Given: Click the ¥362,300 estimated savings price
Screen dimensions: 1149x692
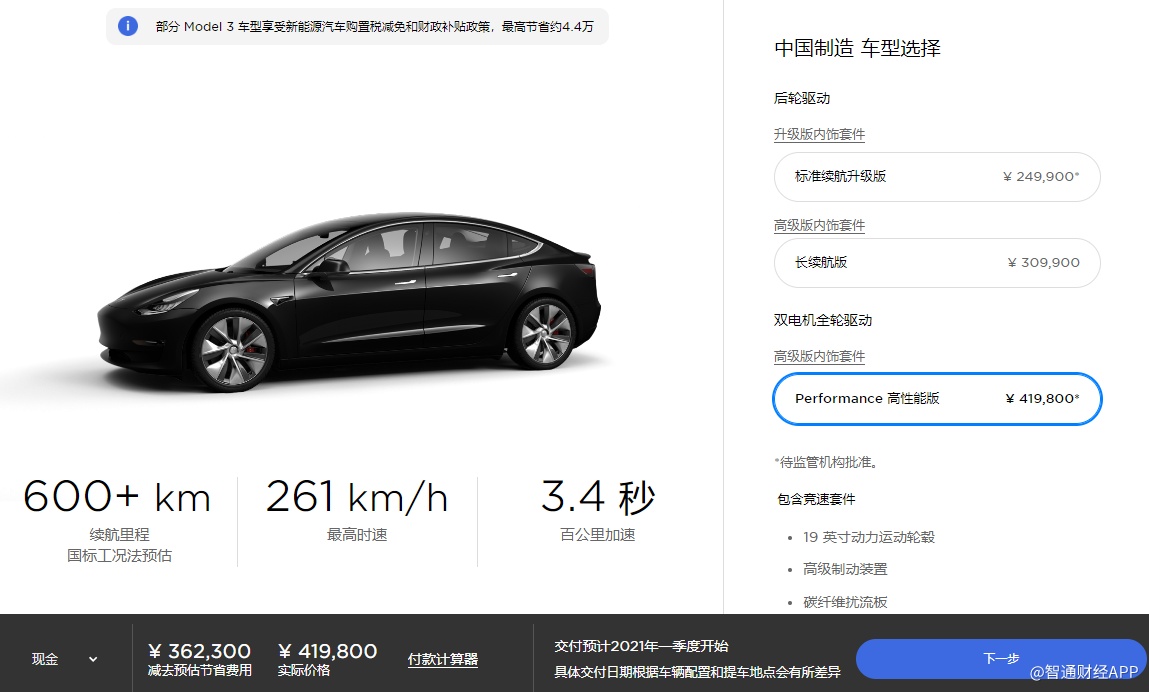Looking at the screenshot, I should click(199, 651).
